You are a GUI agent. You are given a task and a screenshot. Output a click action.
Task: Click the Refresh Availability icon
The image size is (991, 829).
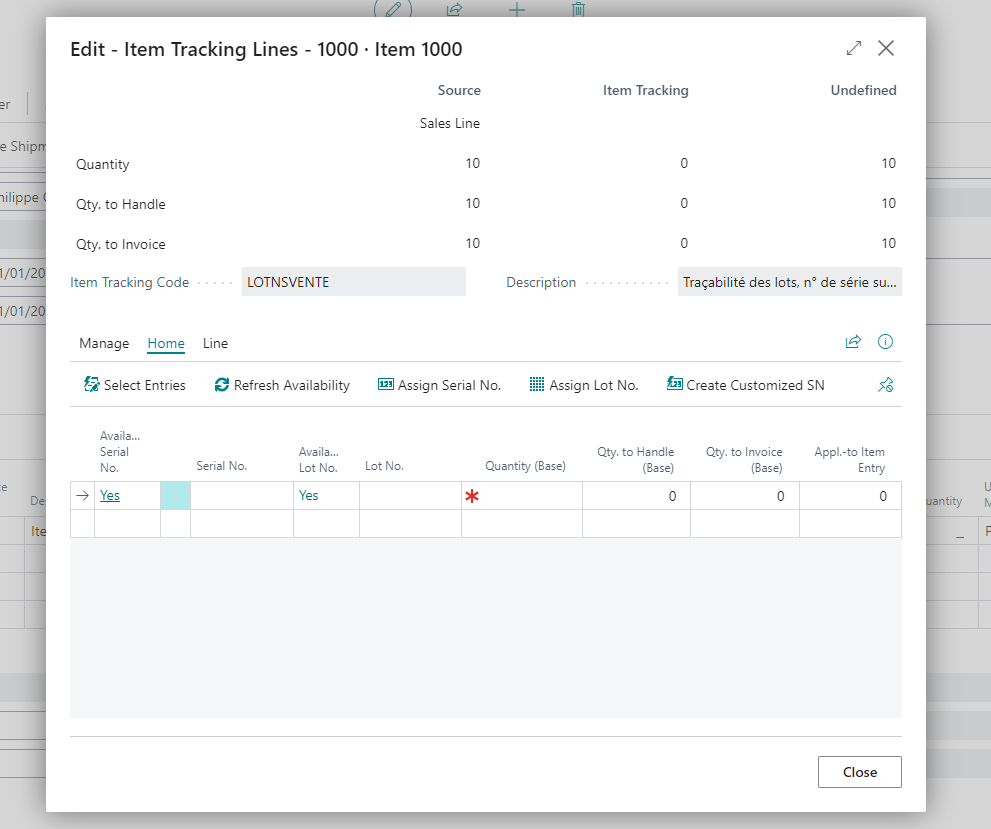(222, 385)
